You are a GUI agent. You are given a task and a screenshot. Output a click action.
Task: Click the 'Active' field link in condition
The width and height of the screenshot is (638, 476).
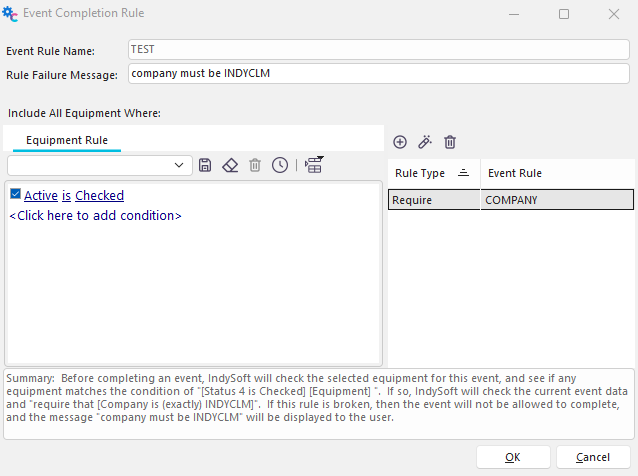pyautogui.click(x=40, y=196)
